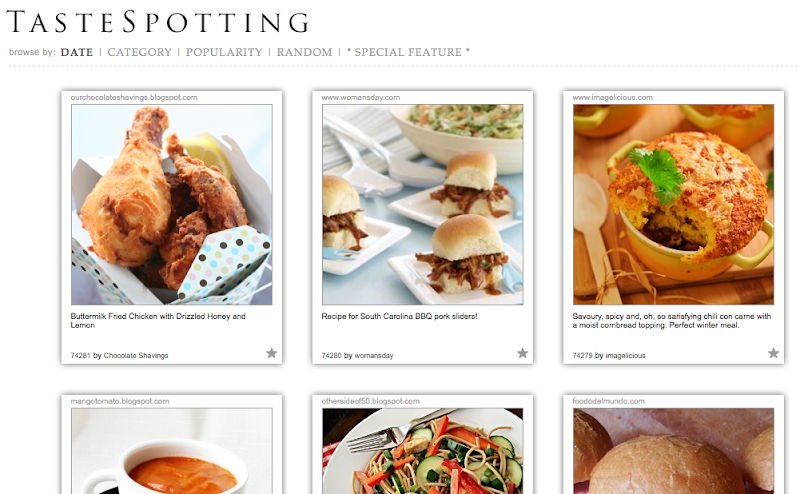Visit www.womansday.com source link
This screenshot has width=800, height=494.
(x=361, y=97)
